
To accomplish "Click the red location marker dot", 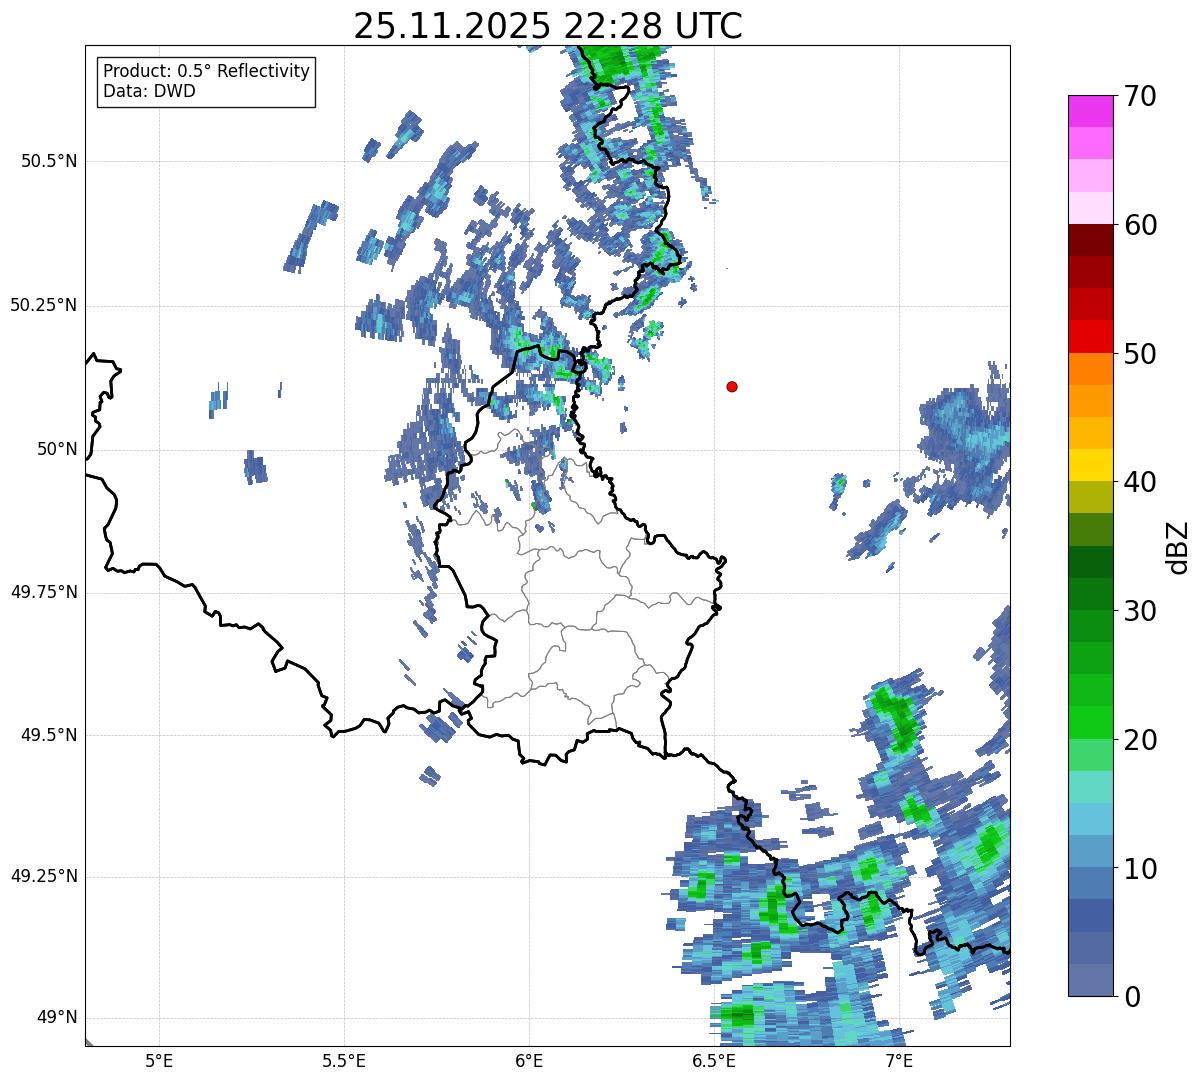I will pos(732,387).
